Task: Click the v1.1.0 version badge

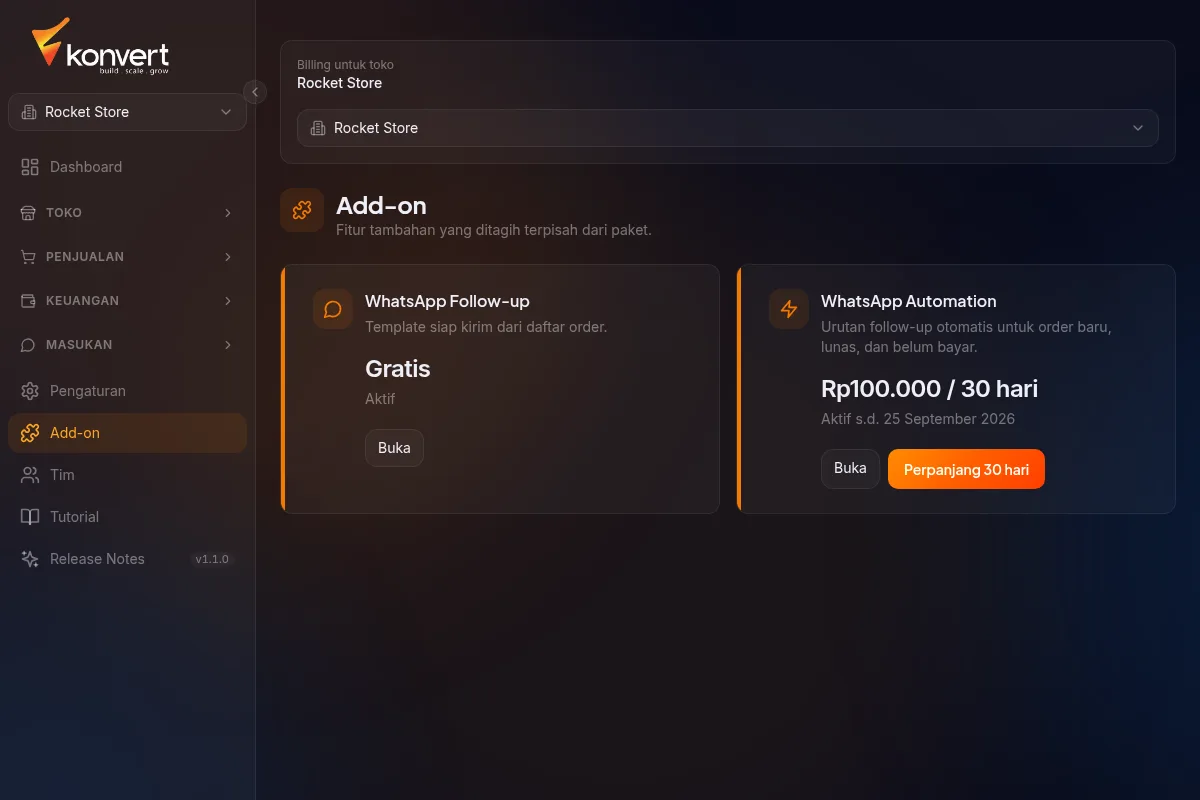Action: [x=212, y=559]
